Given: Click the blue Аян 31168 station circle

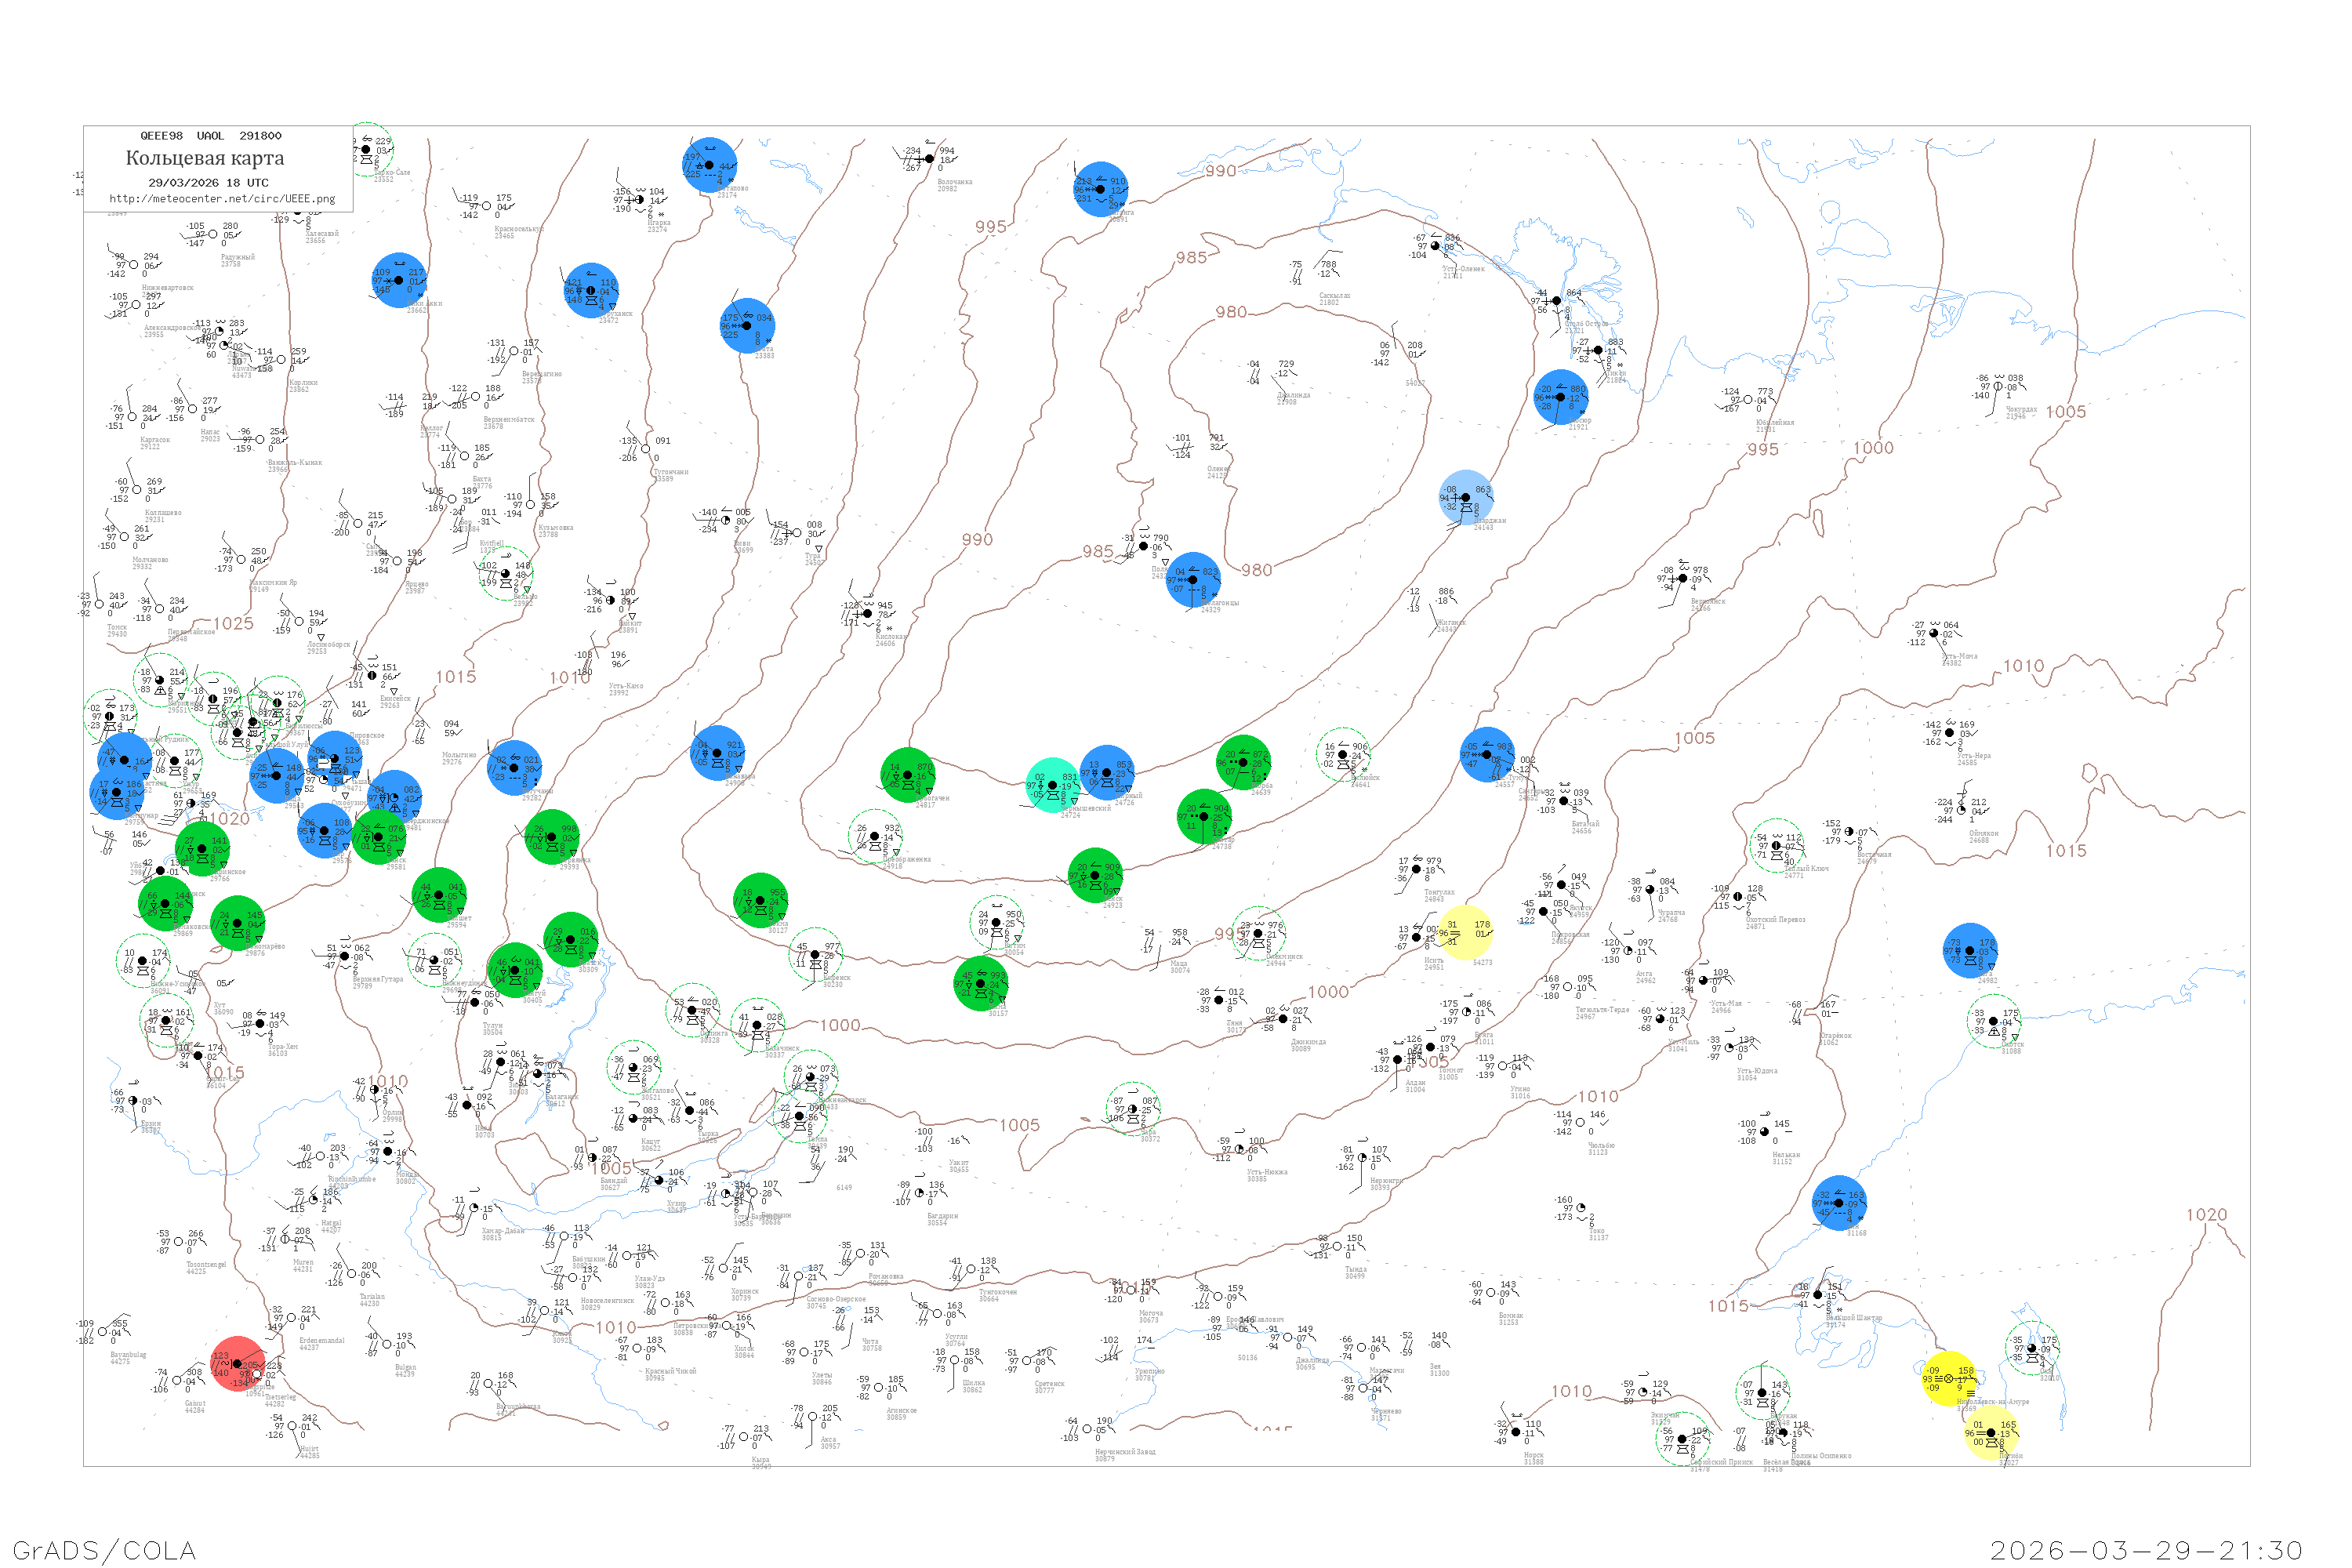Looking at the screenshot, I should point(1838,1203).
